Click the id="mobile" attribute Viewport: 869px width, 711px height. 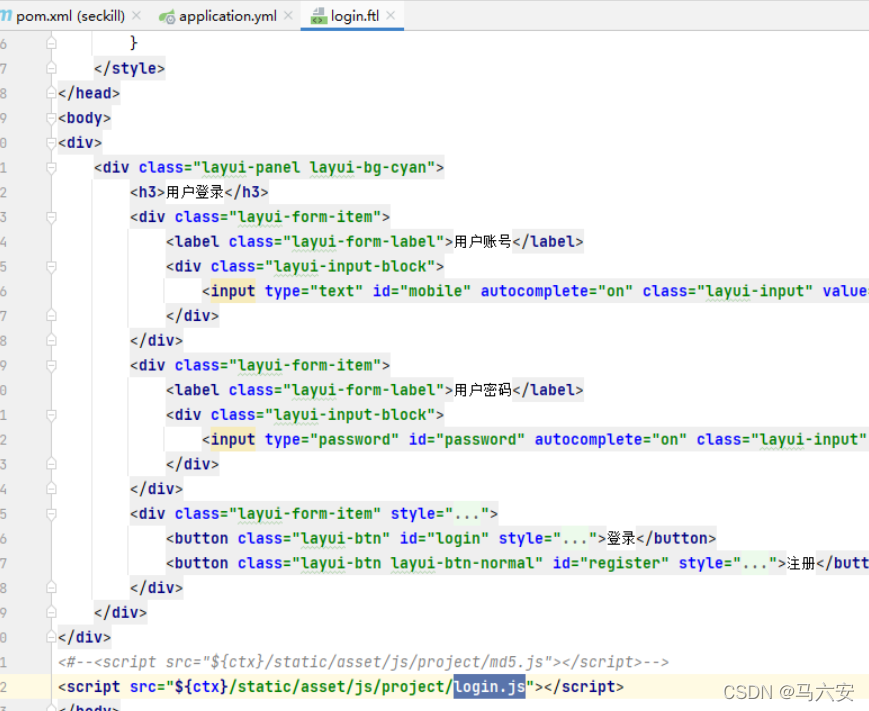[x=422, y=291]
